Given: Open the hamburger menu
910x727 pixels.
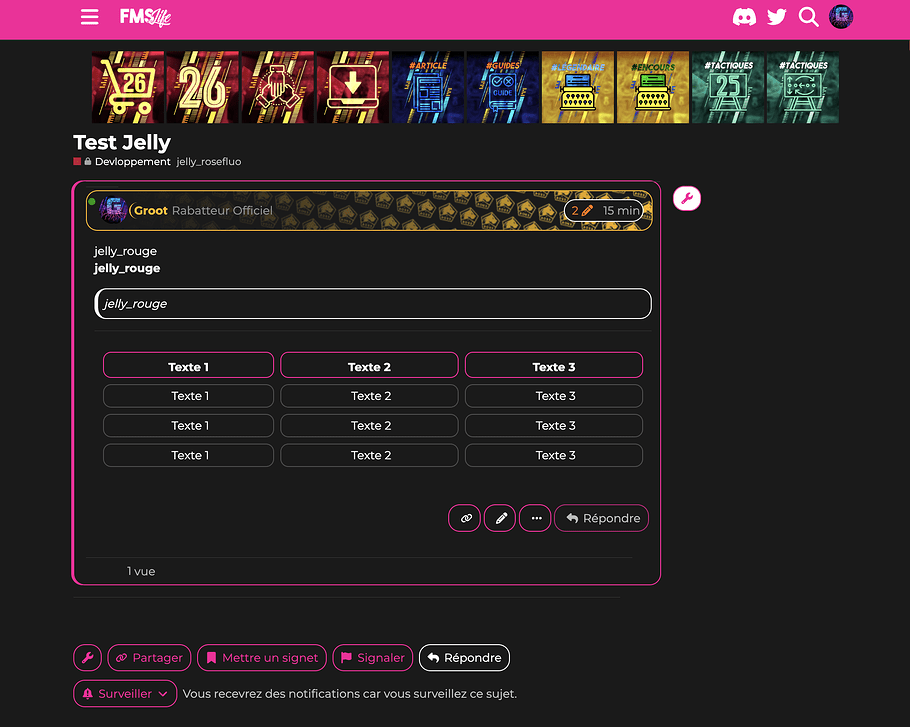Looking at the screenshot, I should click(90, 17).
